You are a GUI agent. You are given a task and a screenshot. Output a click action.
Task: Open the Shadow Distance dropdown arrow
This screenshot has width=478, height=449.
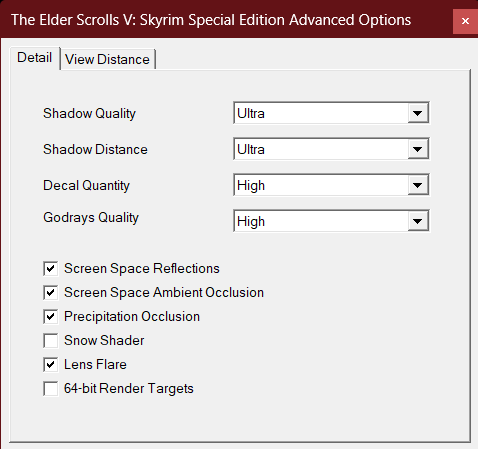pos(418,149)
